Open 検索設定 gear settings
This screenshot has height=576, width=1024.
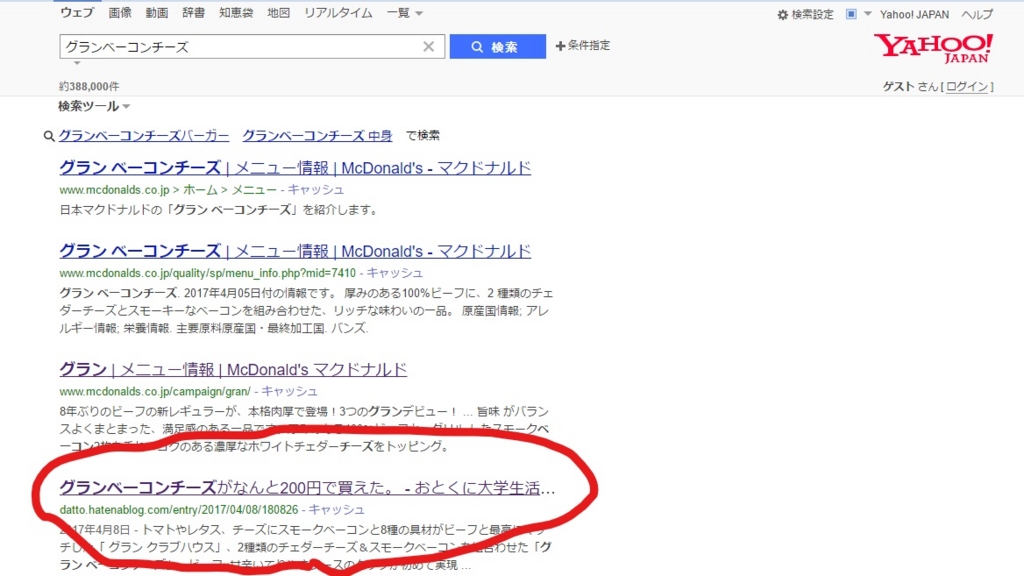pyautogui.click(x=805, y=14)
